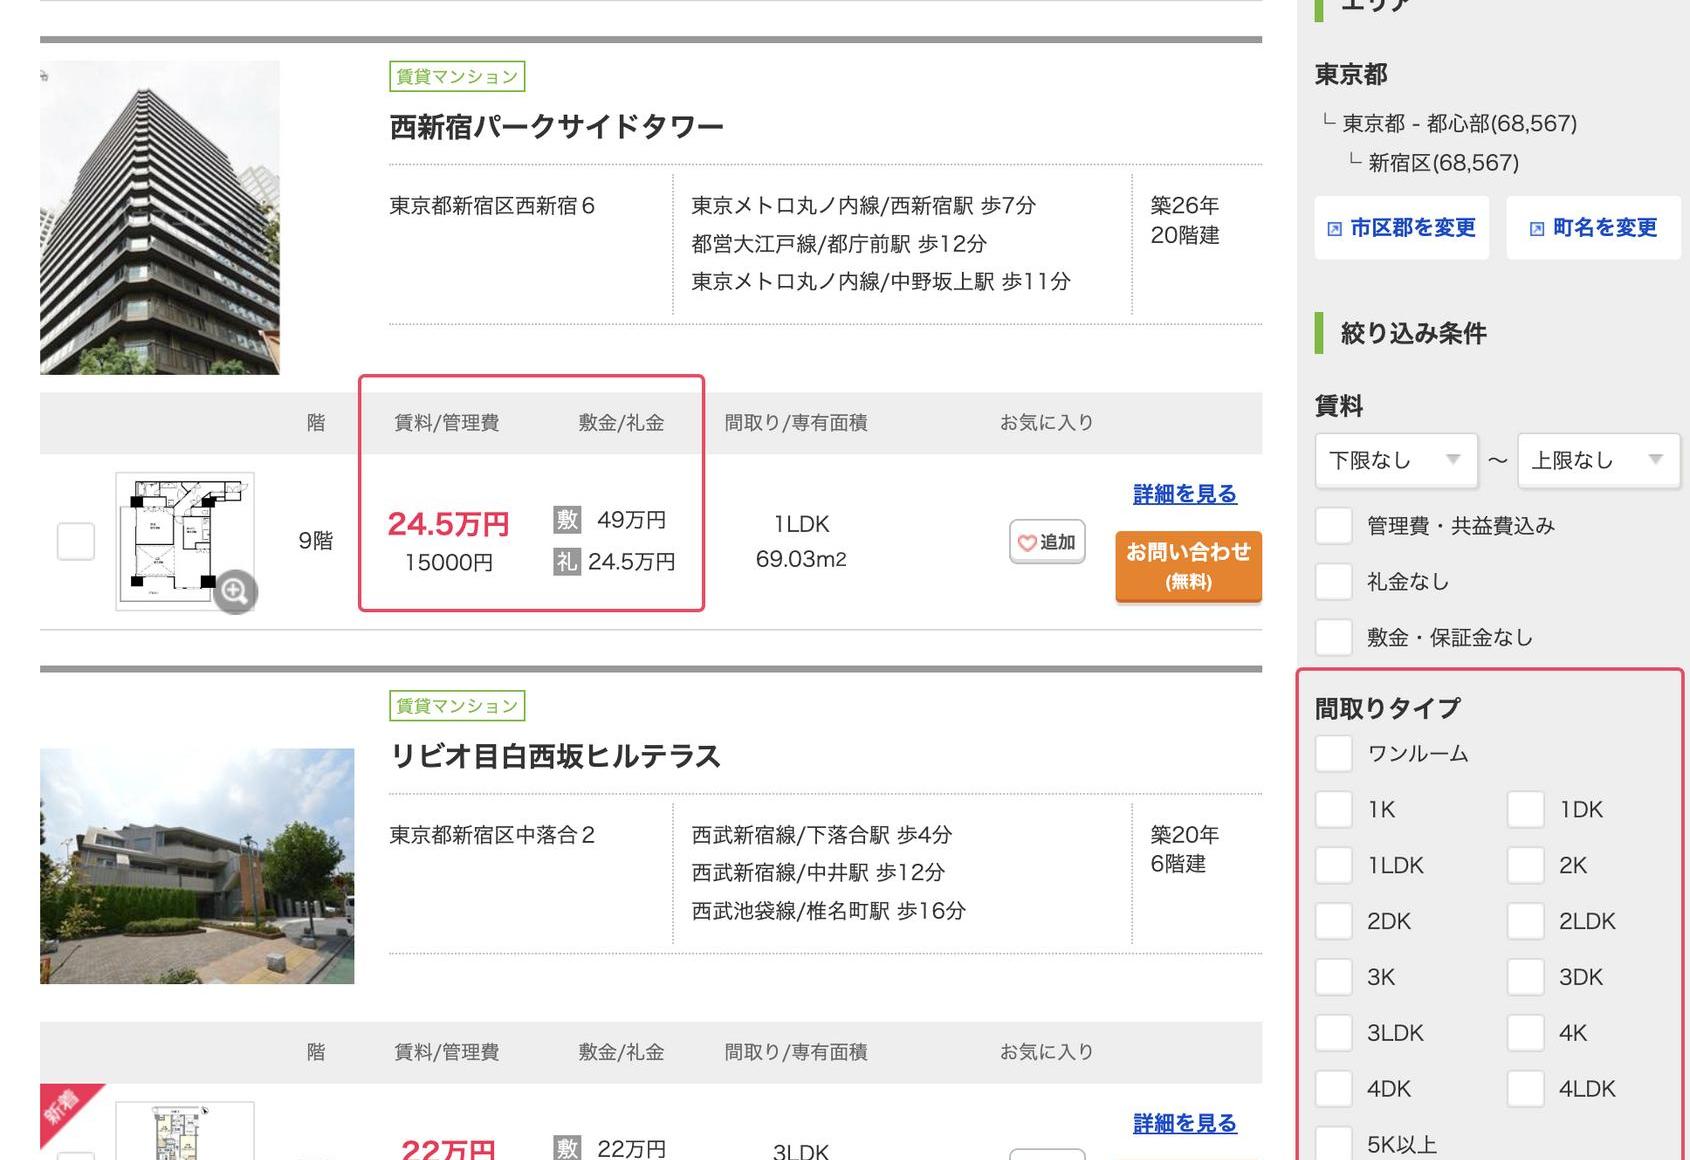Screen dimensions: 1690x1160
Task: Click 詳細を見る link for 22万円 room
Action: coord(1185,1123)
